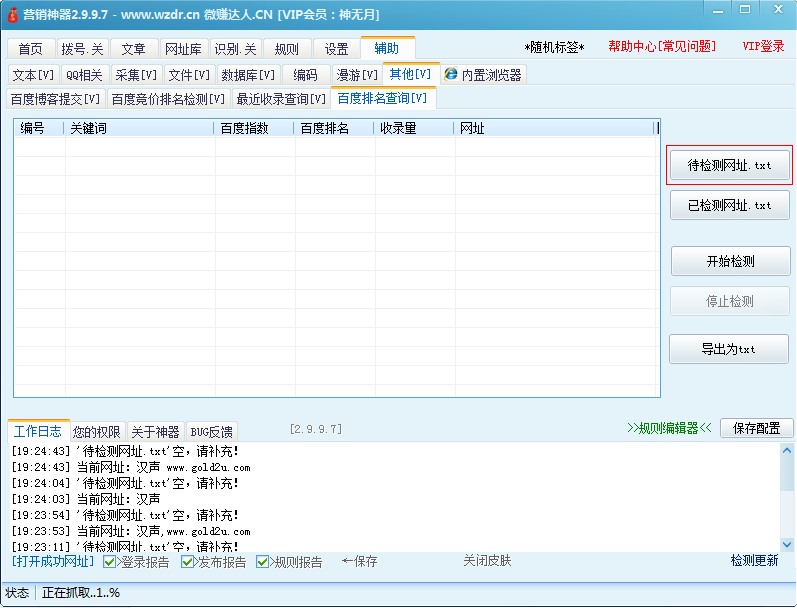Click the ←保存 link
The image size is (797, 608).
coord(359,561)
